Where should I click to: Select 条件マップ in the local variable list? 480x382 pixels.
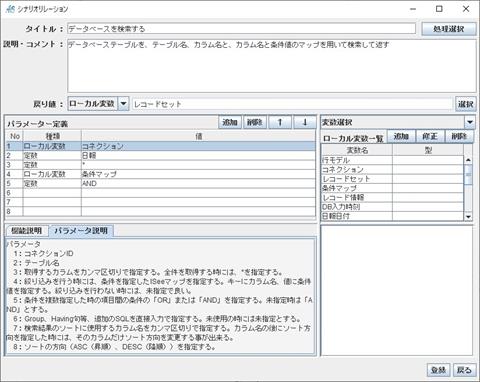pos(392,188)
